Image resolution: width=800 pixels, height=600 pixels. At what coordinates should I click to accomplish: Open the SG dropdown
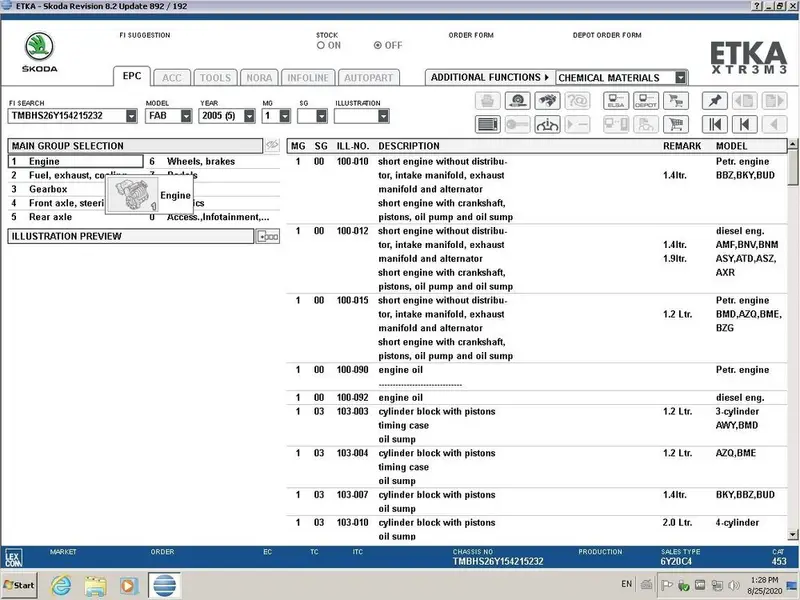click(321, 116)
